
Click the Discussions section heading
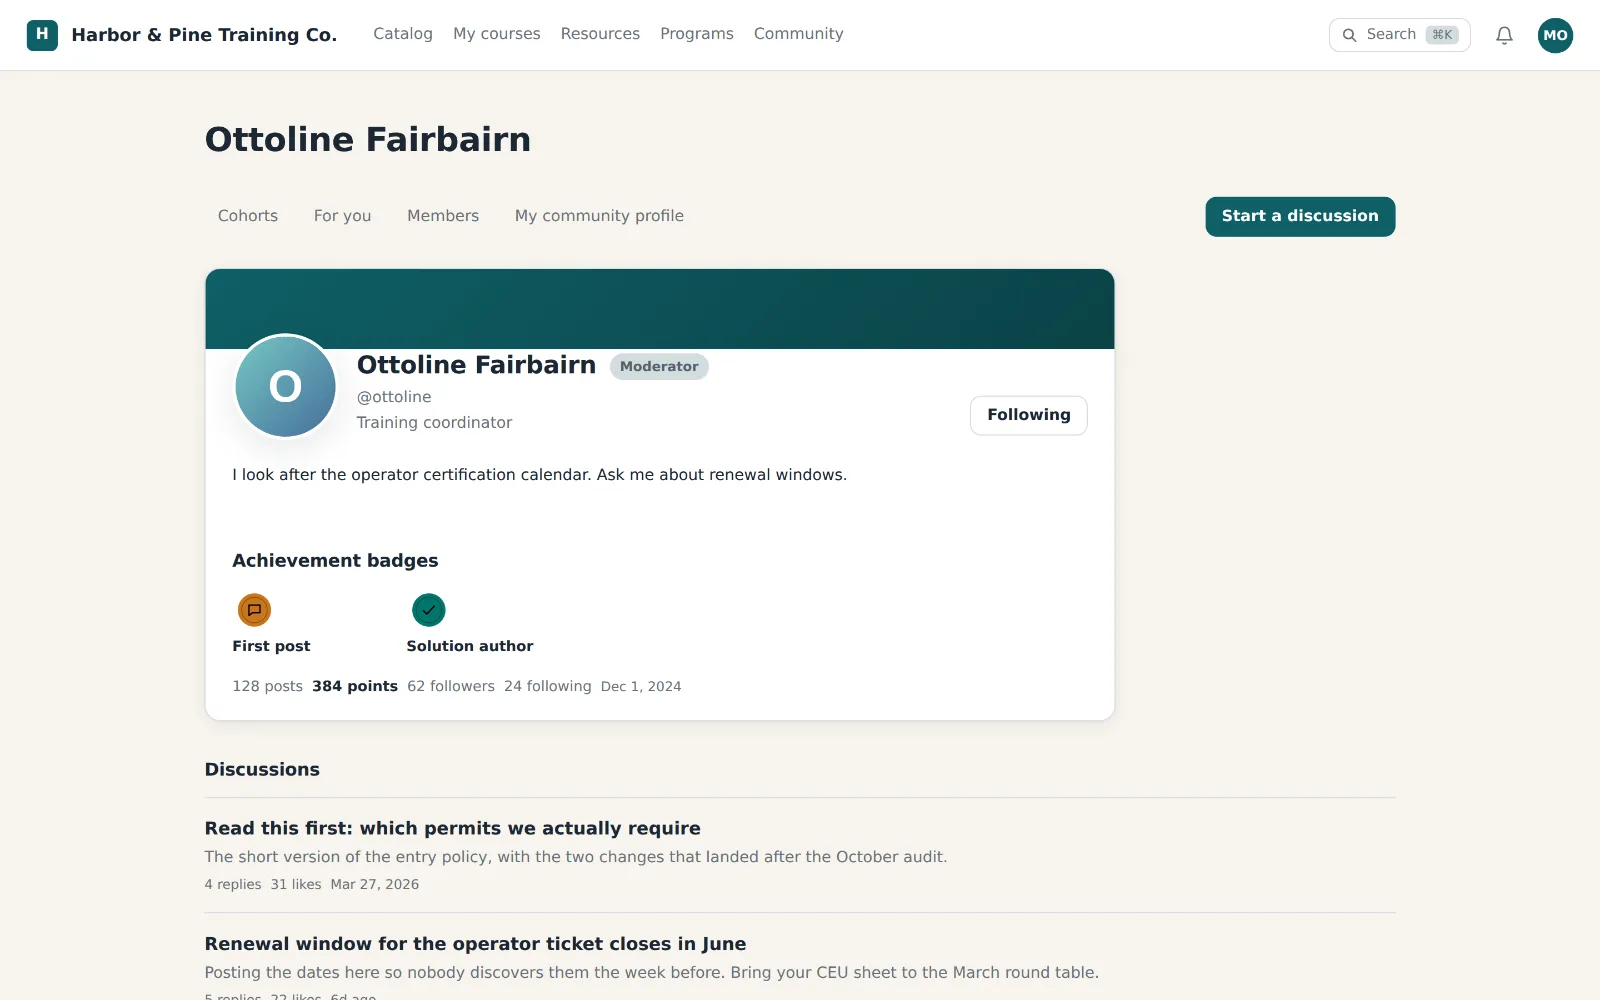coord(262,770)
